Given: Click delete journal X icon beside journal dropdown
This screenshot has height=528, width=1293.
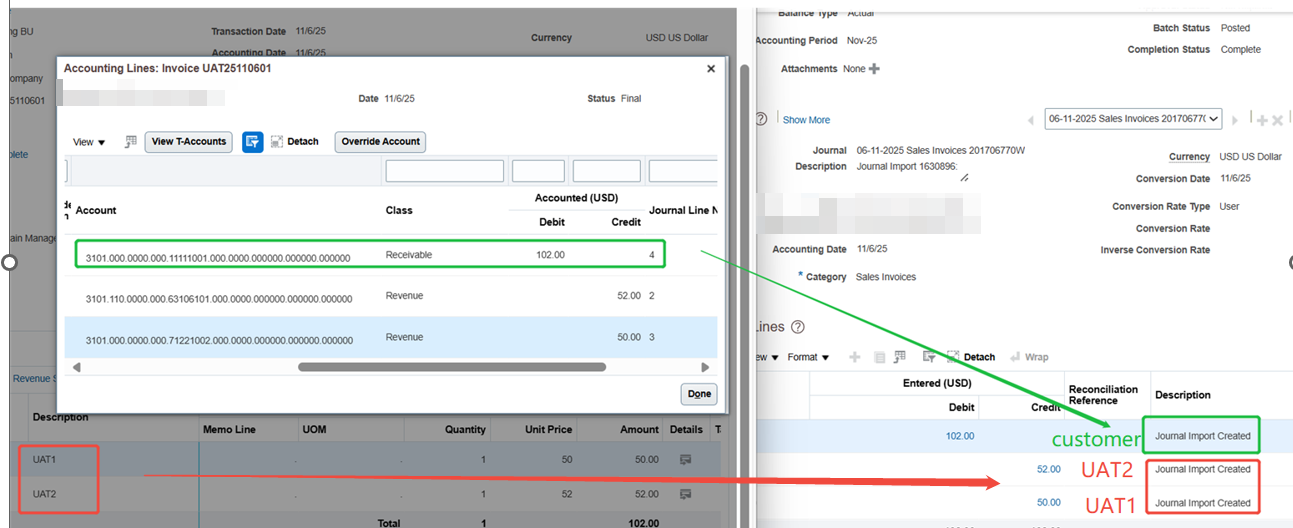Looking at the screenshot, I should click(x=1277, y=120).
